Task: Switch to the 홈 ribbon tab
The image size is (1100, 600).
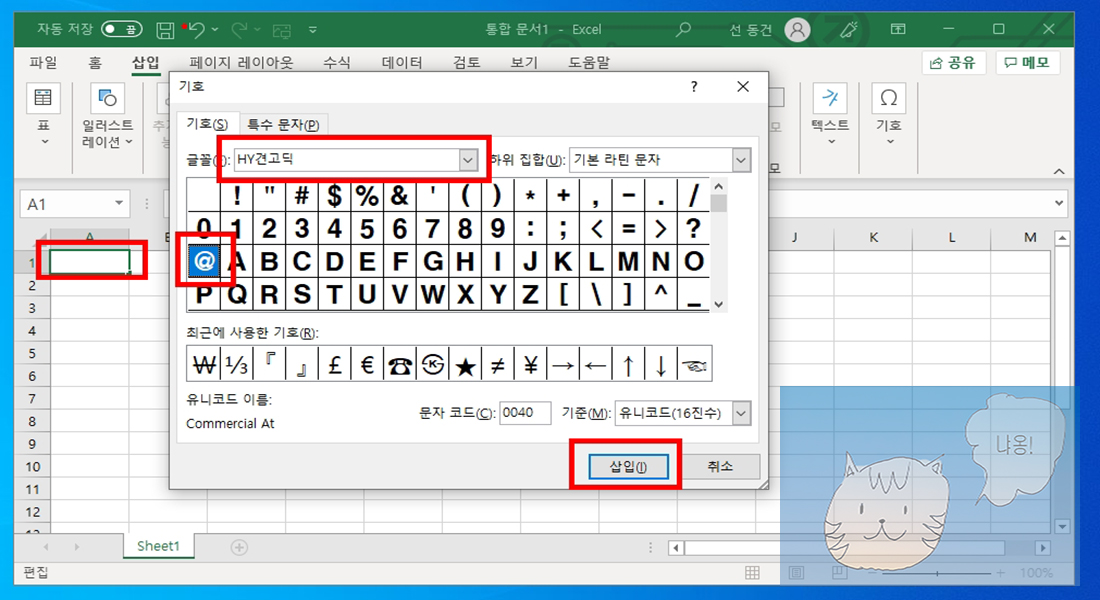Action: click(x=95, y=62)
